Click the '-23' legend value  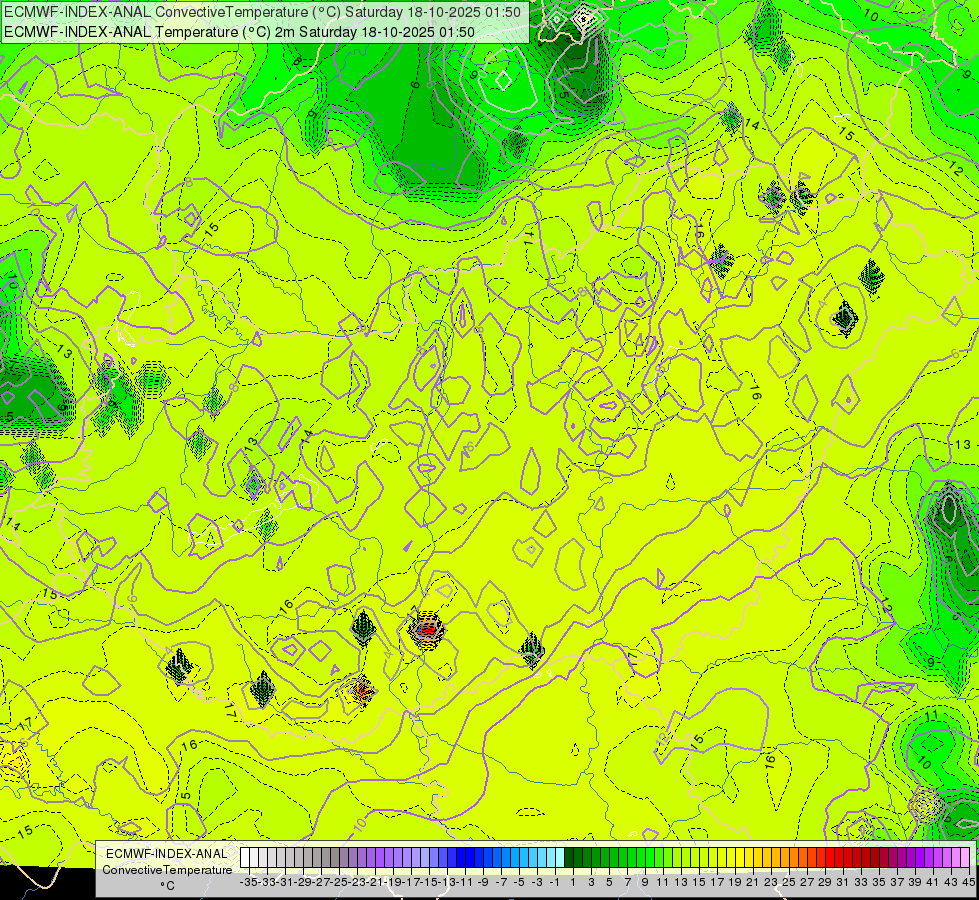(357, 882)
